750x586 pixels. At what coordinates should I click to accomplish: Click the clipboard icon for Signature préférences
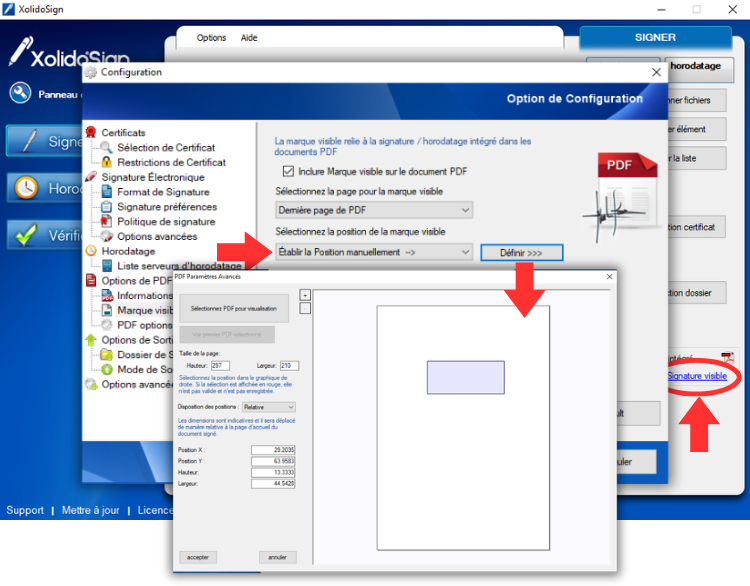pyautogui.click(x=107, y=207)
